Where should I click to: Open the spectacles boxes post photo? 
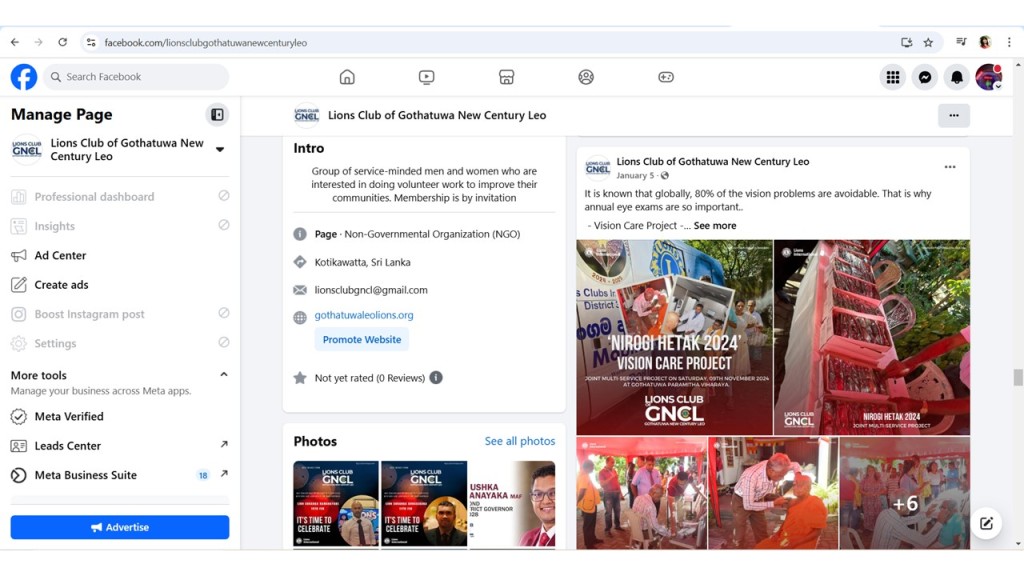[872, 337]
